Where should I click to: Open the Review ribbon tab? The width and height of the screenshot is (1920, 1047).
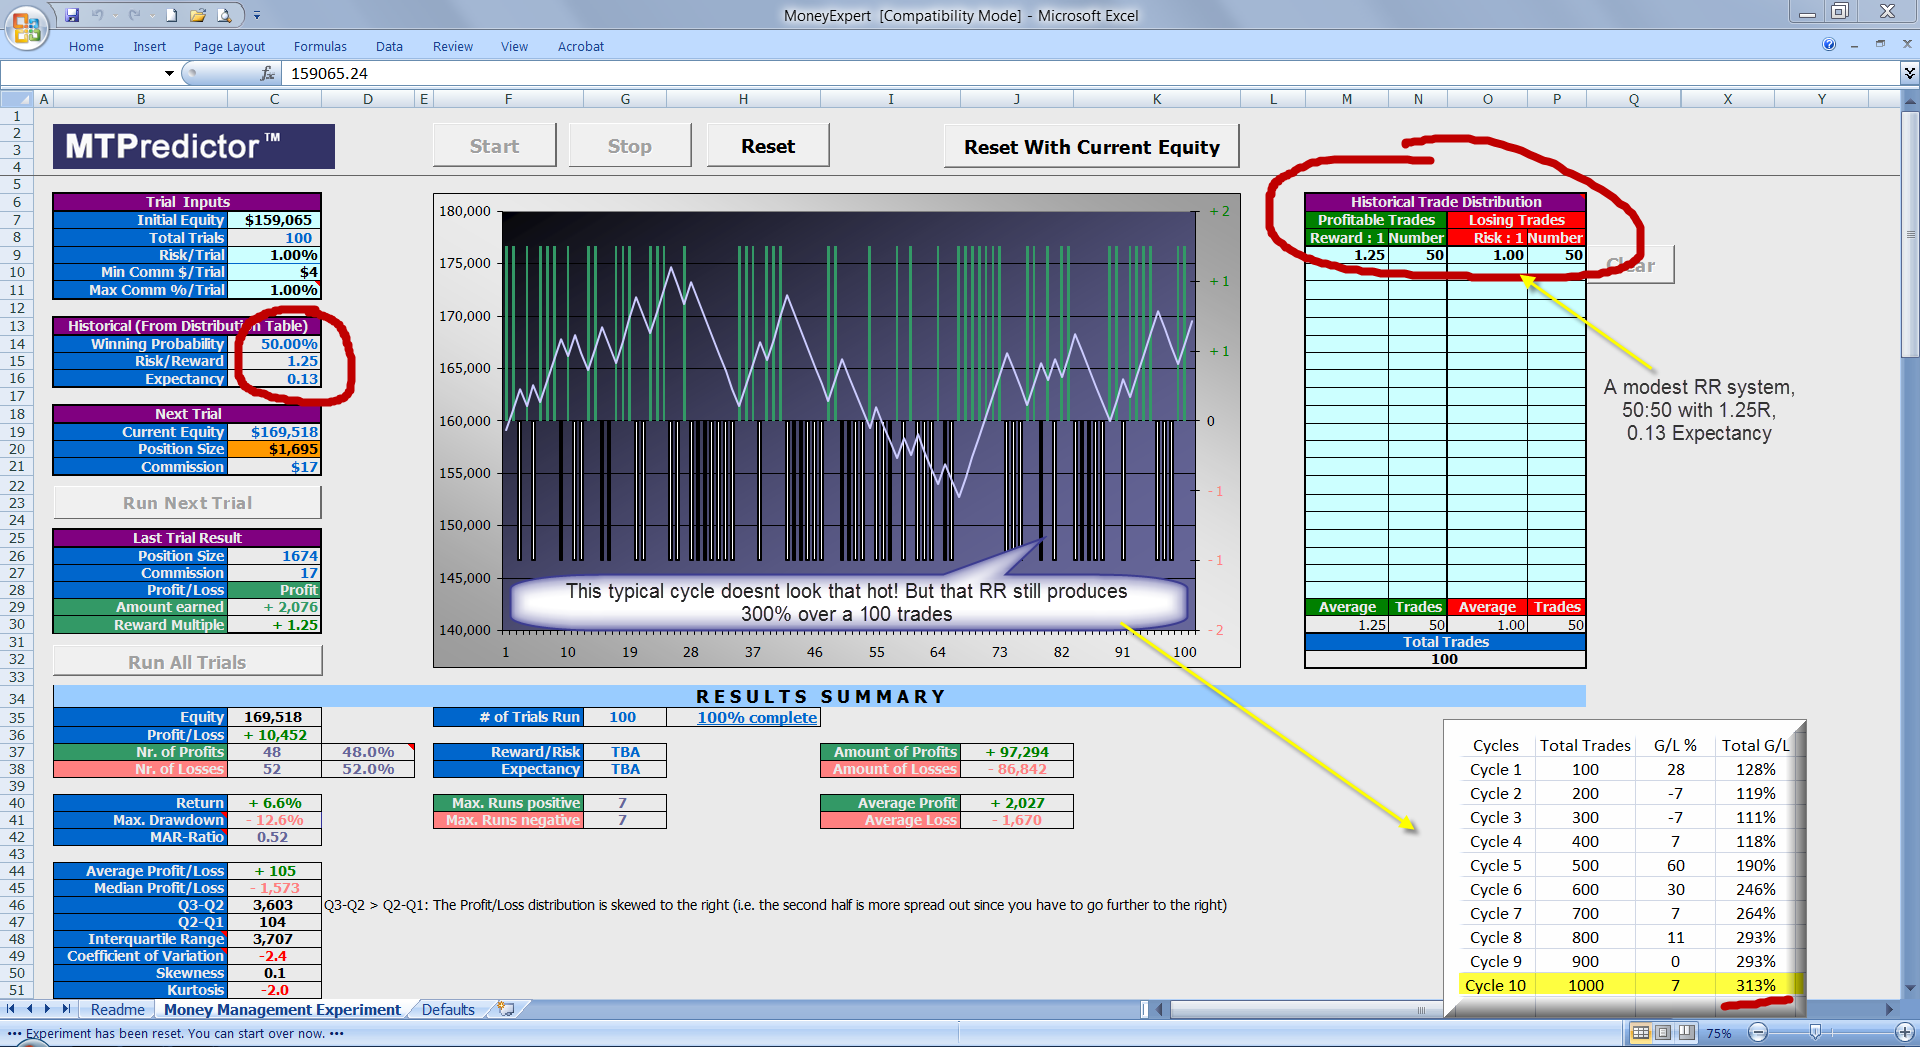453,46
